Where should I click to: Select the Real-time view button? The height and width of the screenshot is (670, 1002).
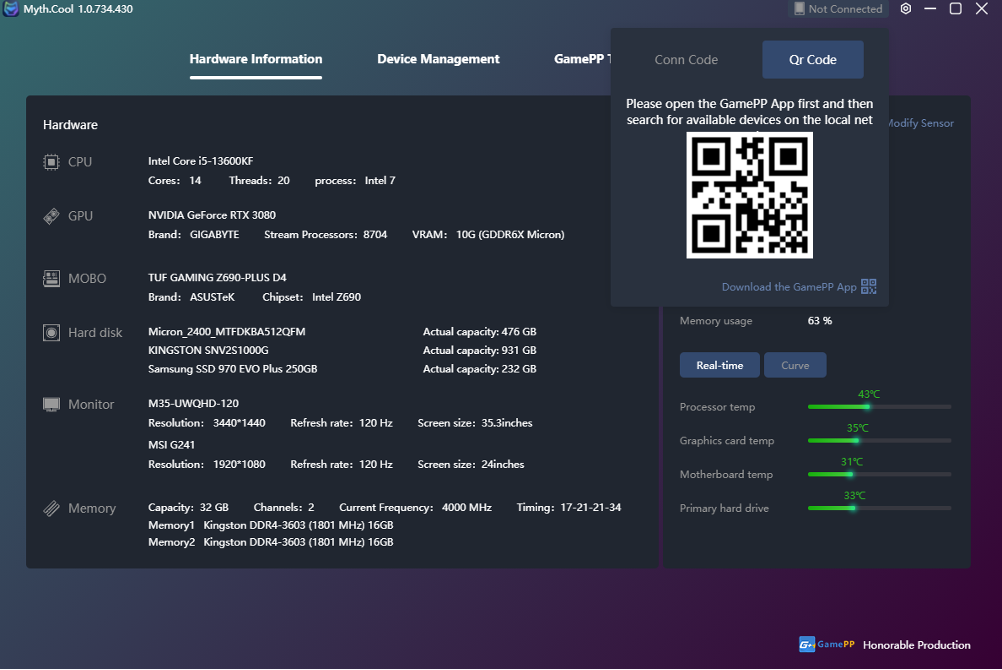720,365
